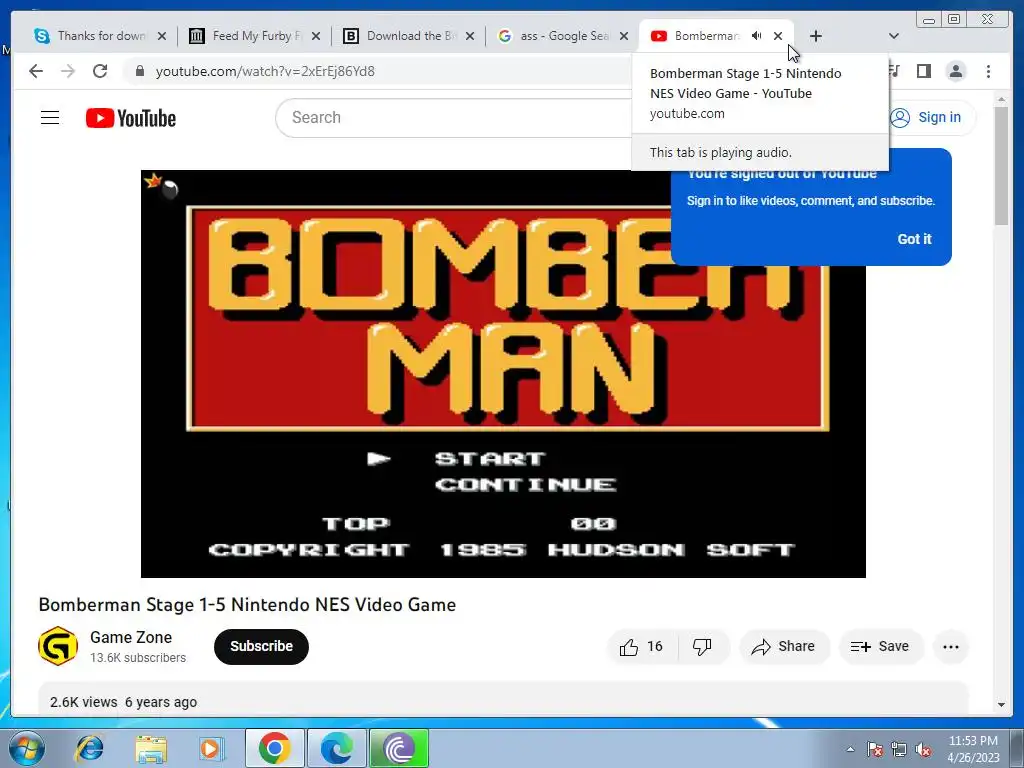Click the video title Bomberman Stage 1-5
The height and width of the screenshot is (768, 1024).
coord(248,605)
